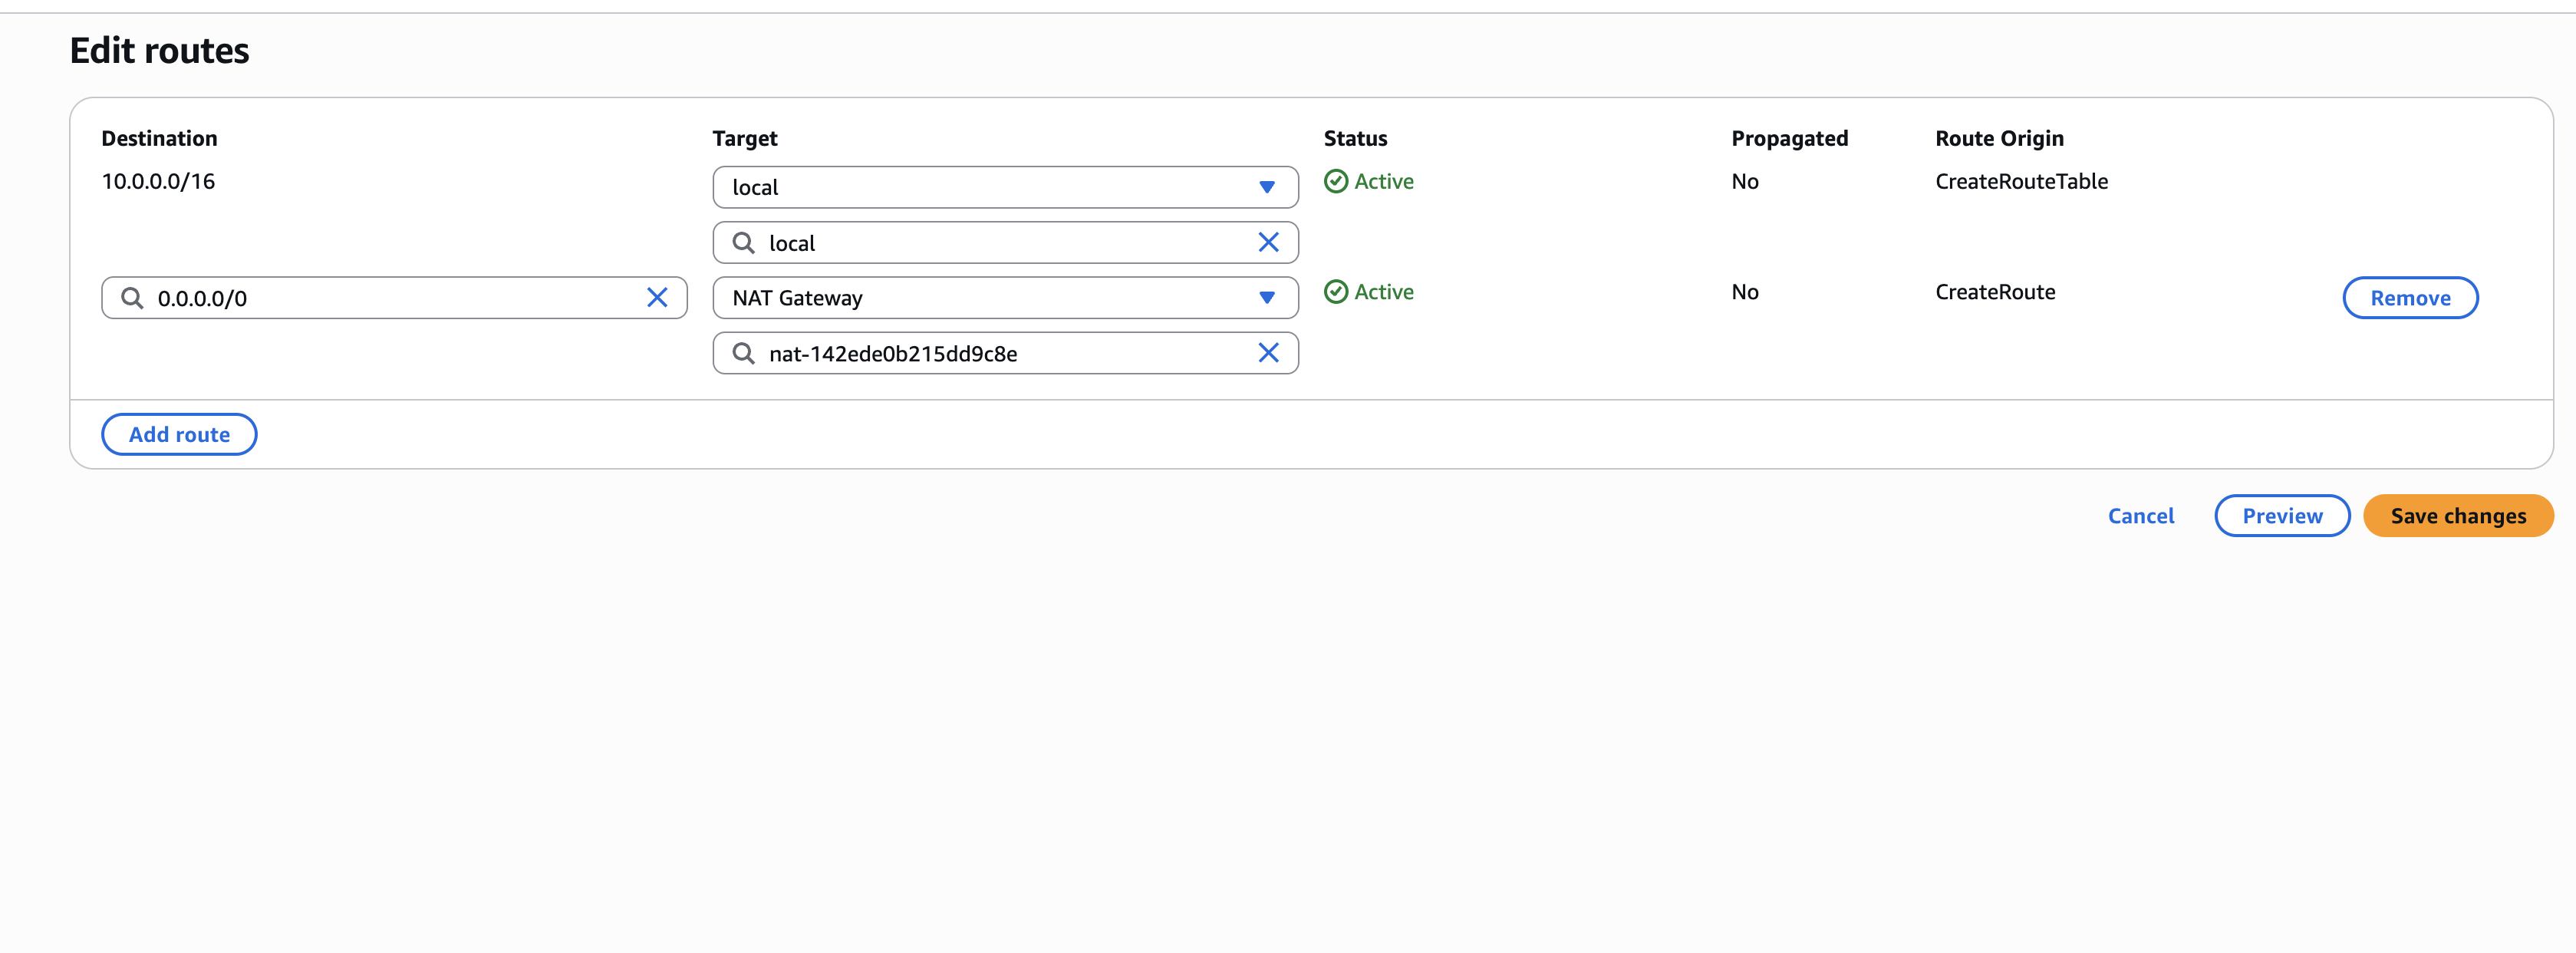Click the Edit routes page heading
Screen dimensions: 2576x953
point(159,50)
